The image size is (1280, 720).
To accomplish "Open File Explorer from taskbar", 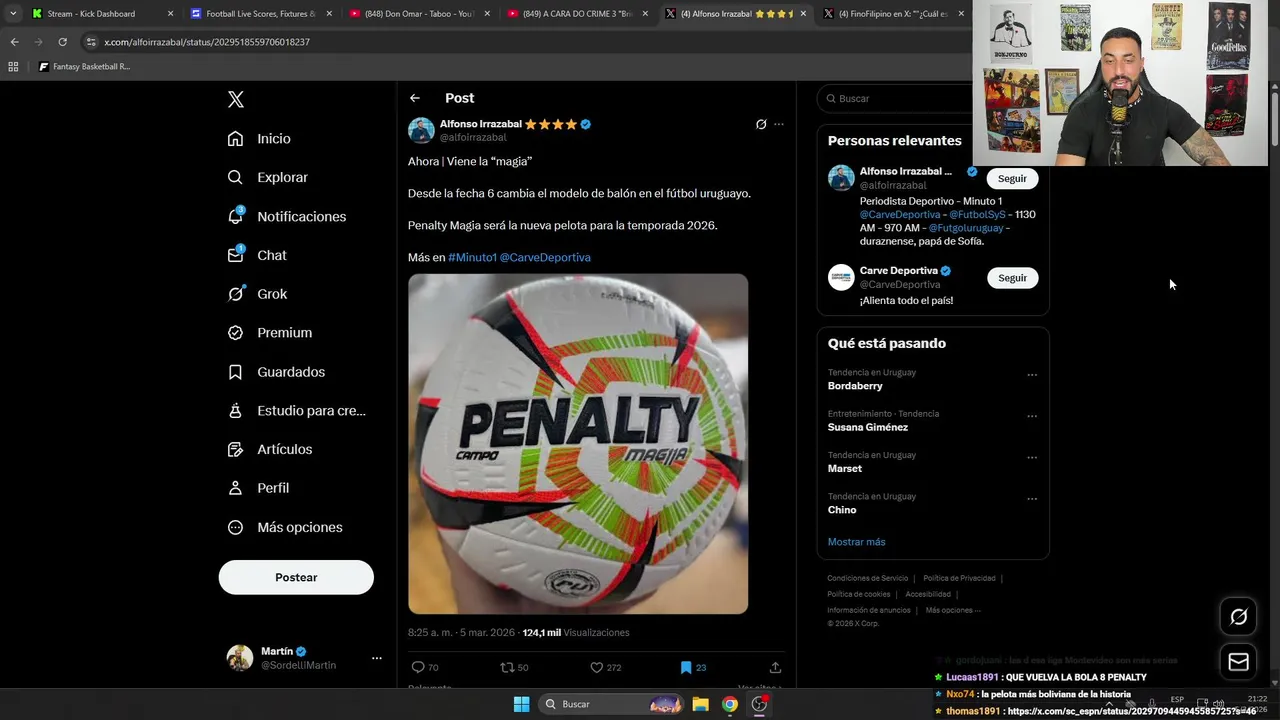I will (700, 704).
